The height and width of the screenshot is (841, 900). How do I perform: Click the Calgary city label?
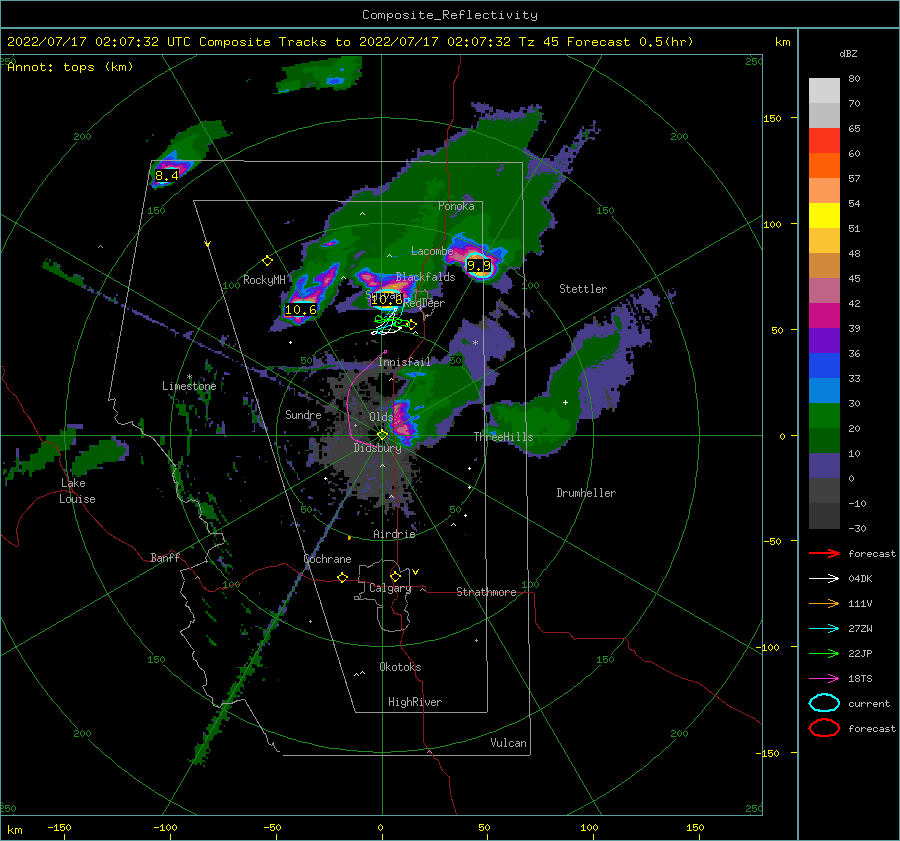tap(390, 588)
